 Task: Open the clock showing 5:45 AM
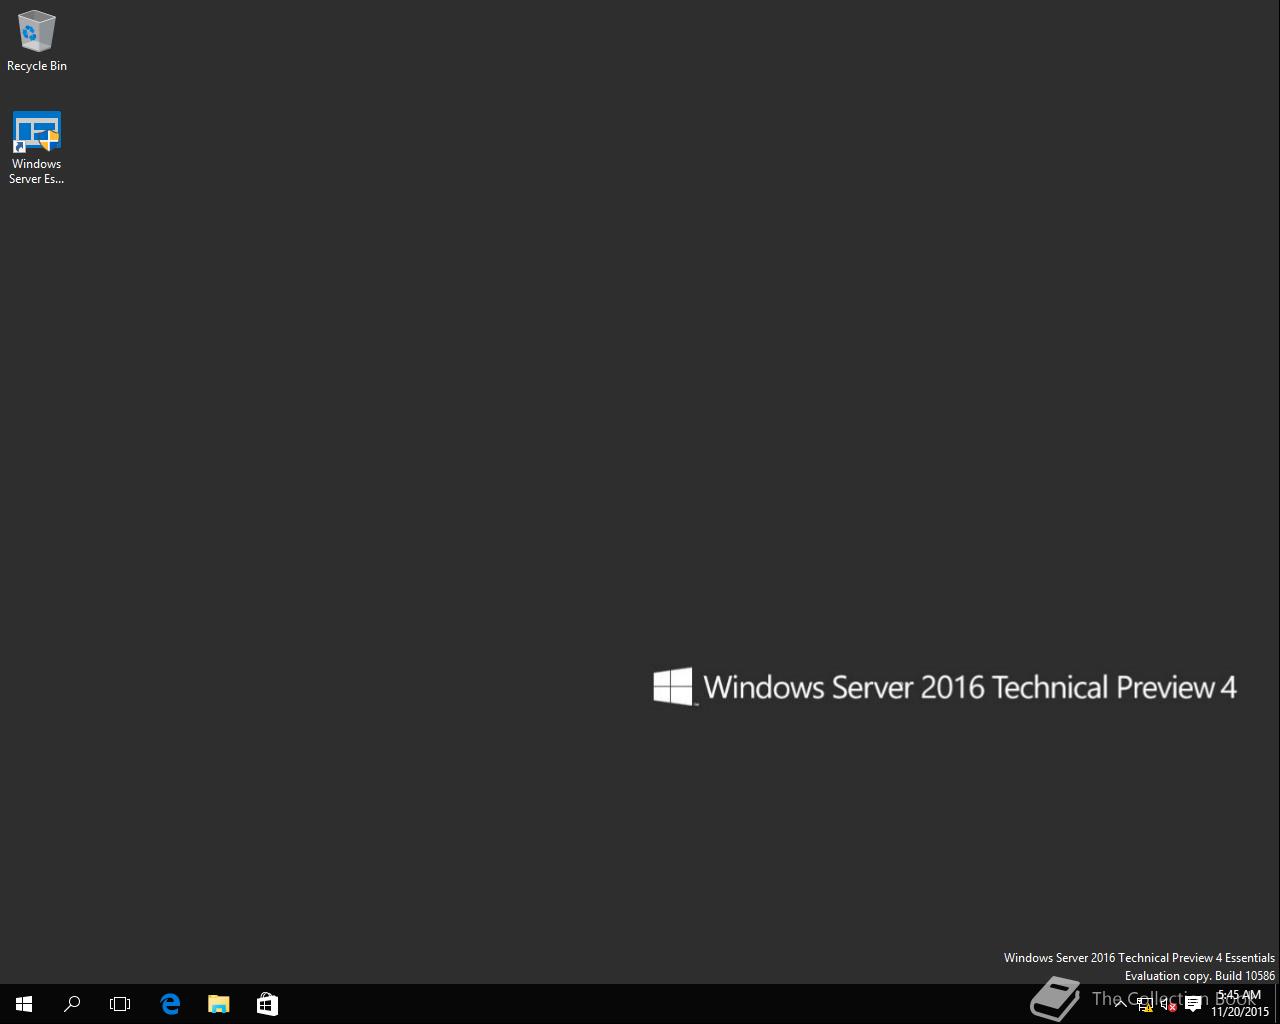pos(1240,1004)
